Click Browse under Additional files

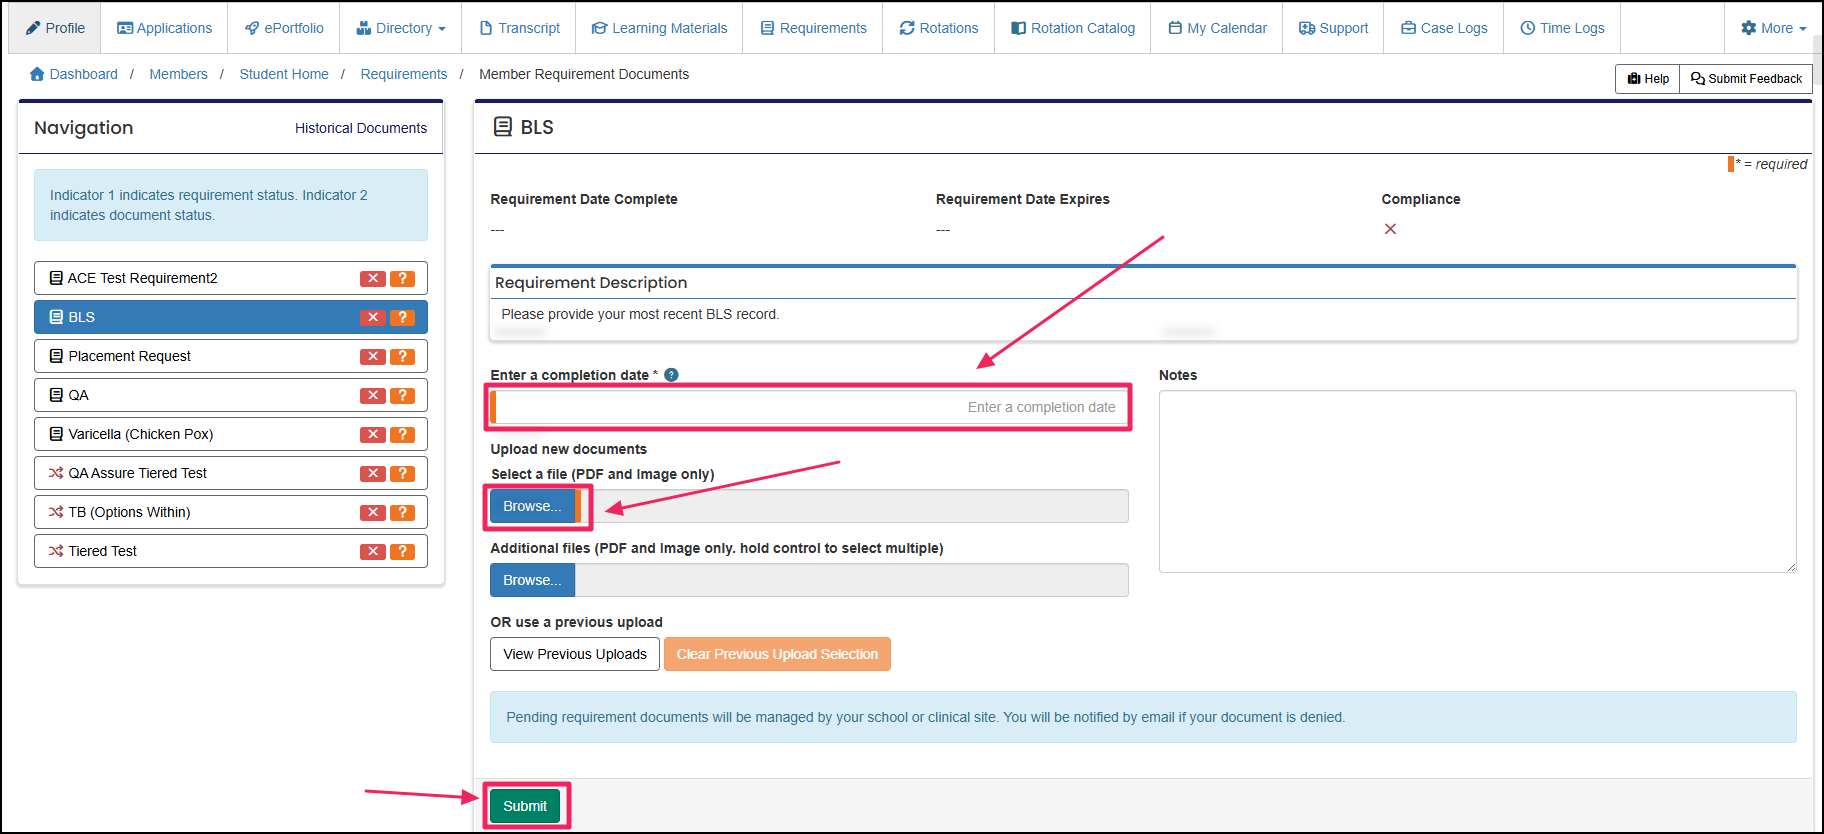point(532,580)
